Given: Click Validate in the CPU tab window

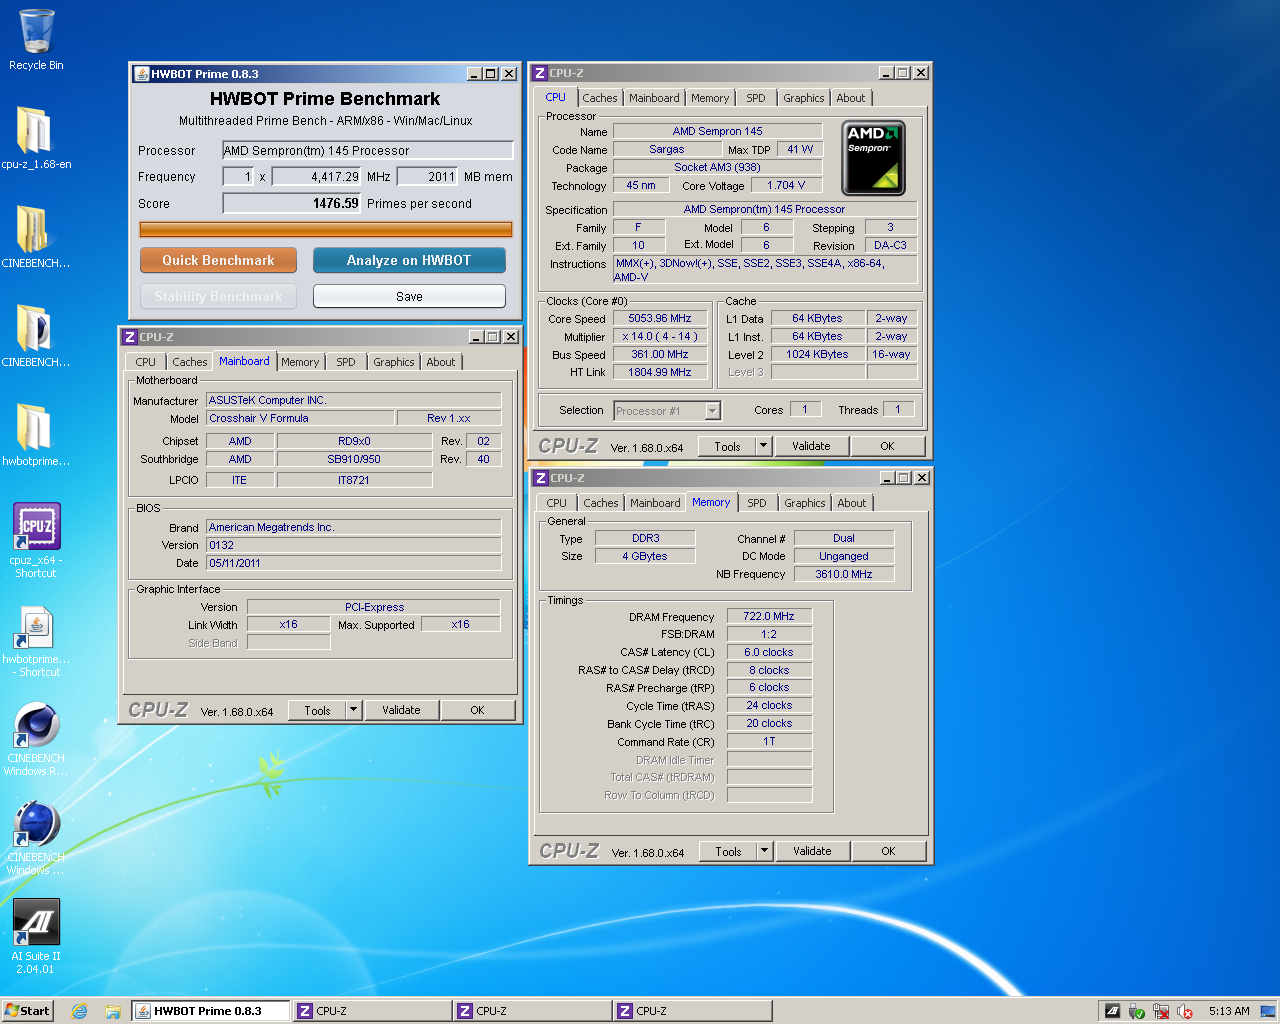Looking at the screenshot, I should tap(811, 446).
